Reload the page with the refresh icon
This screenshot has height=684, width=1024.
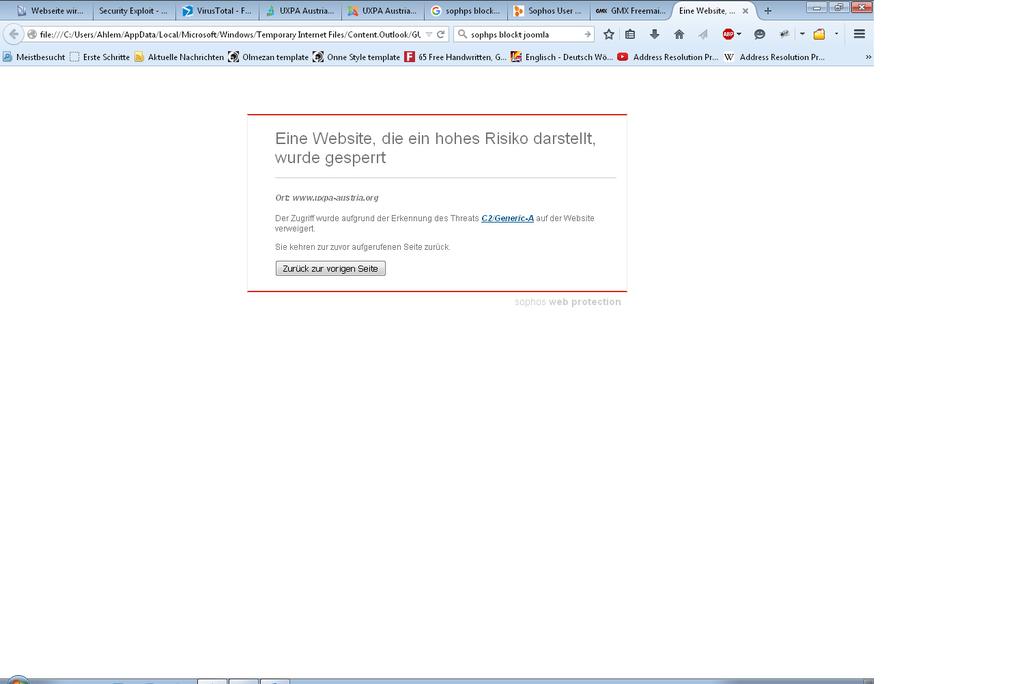click(441, 34)
